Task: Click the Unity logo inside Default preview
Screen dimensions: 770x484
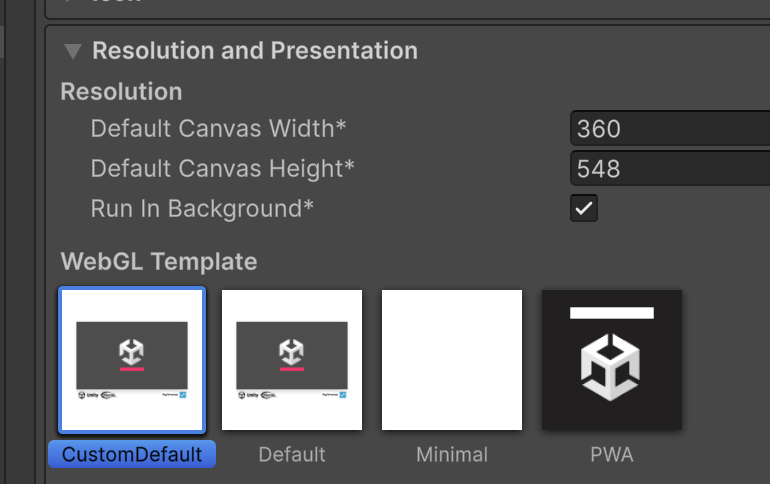Action: click(291, 352)
